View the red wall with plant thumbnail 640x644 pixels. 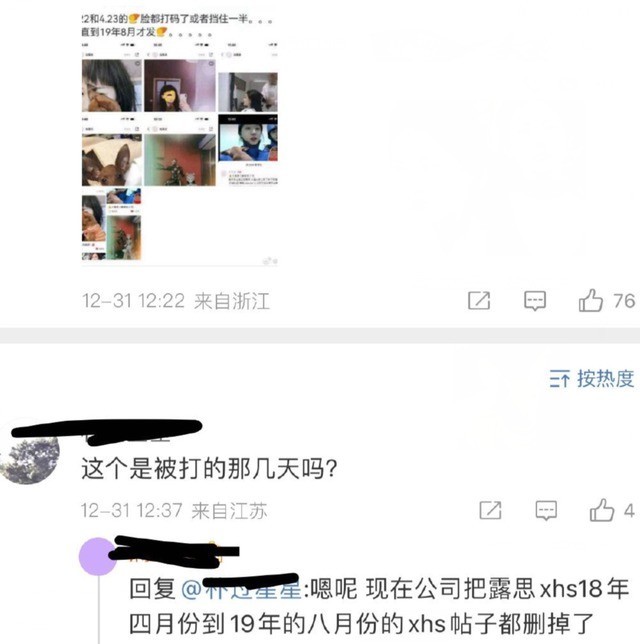click(180, 160)
